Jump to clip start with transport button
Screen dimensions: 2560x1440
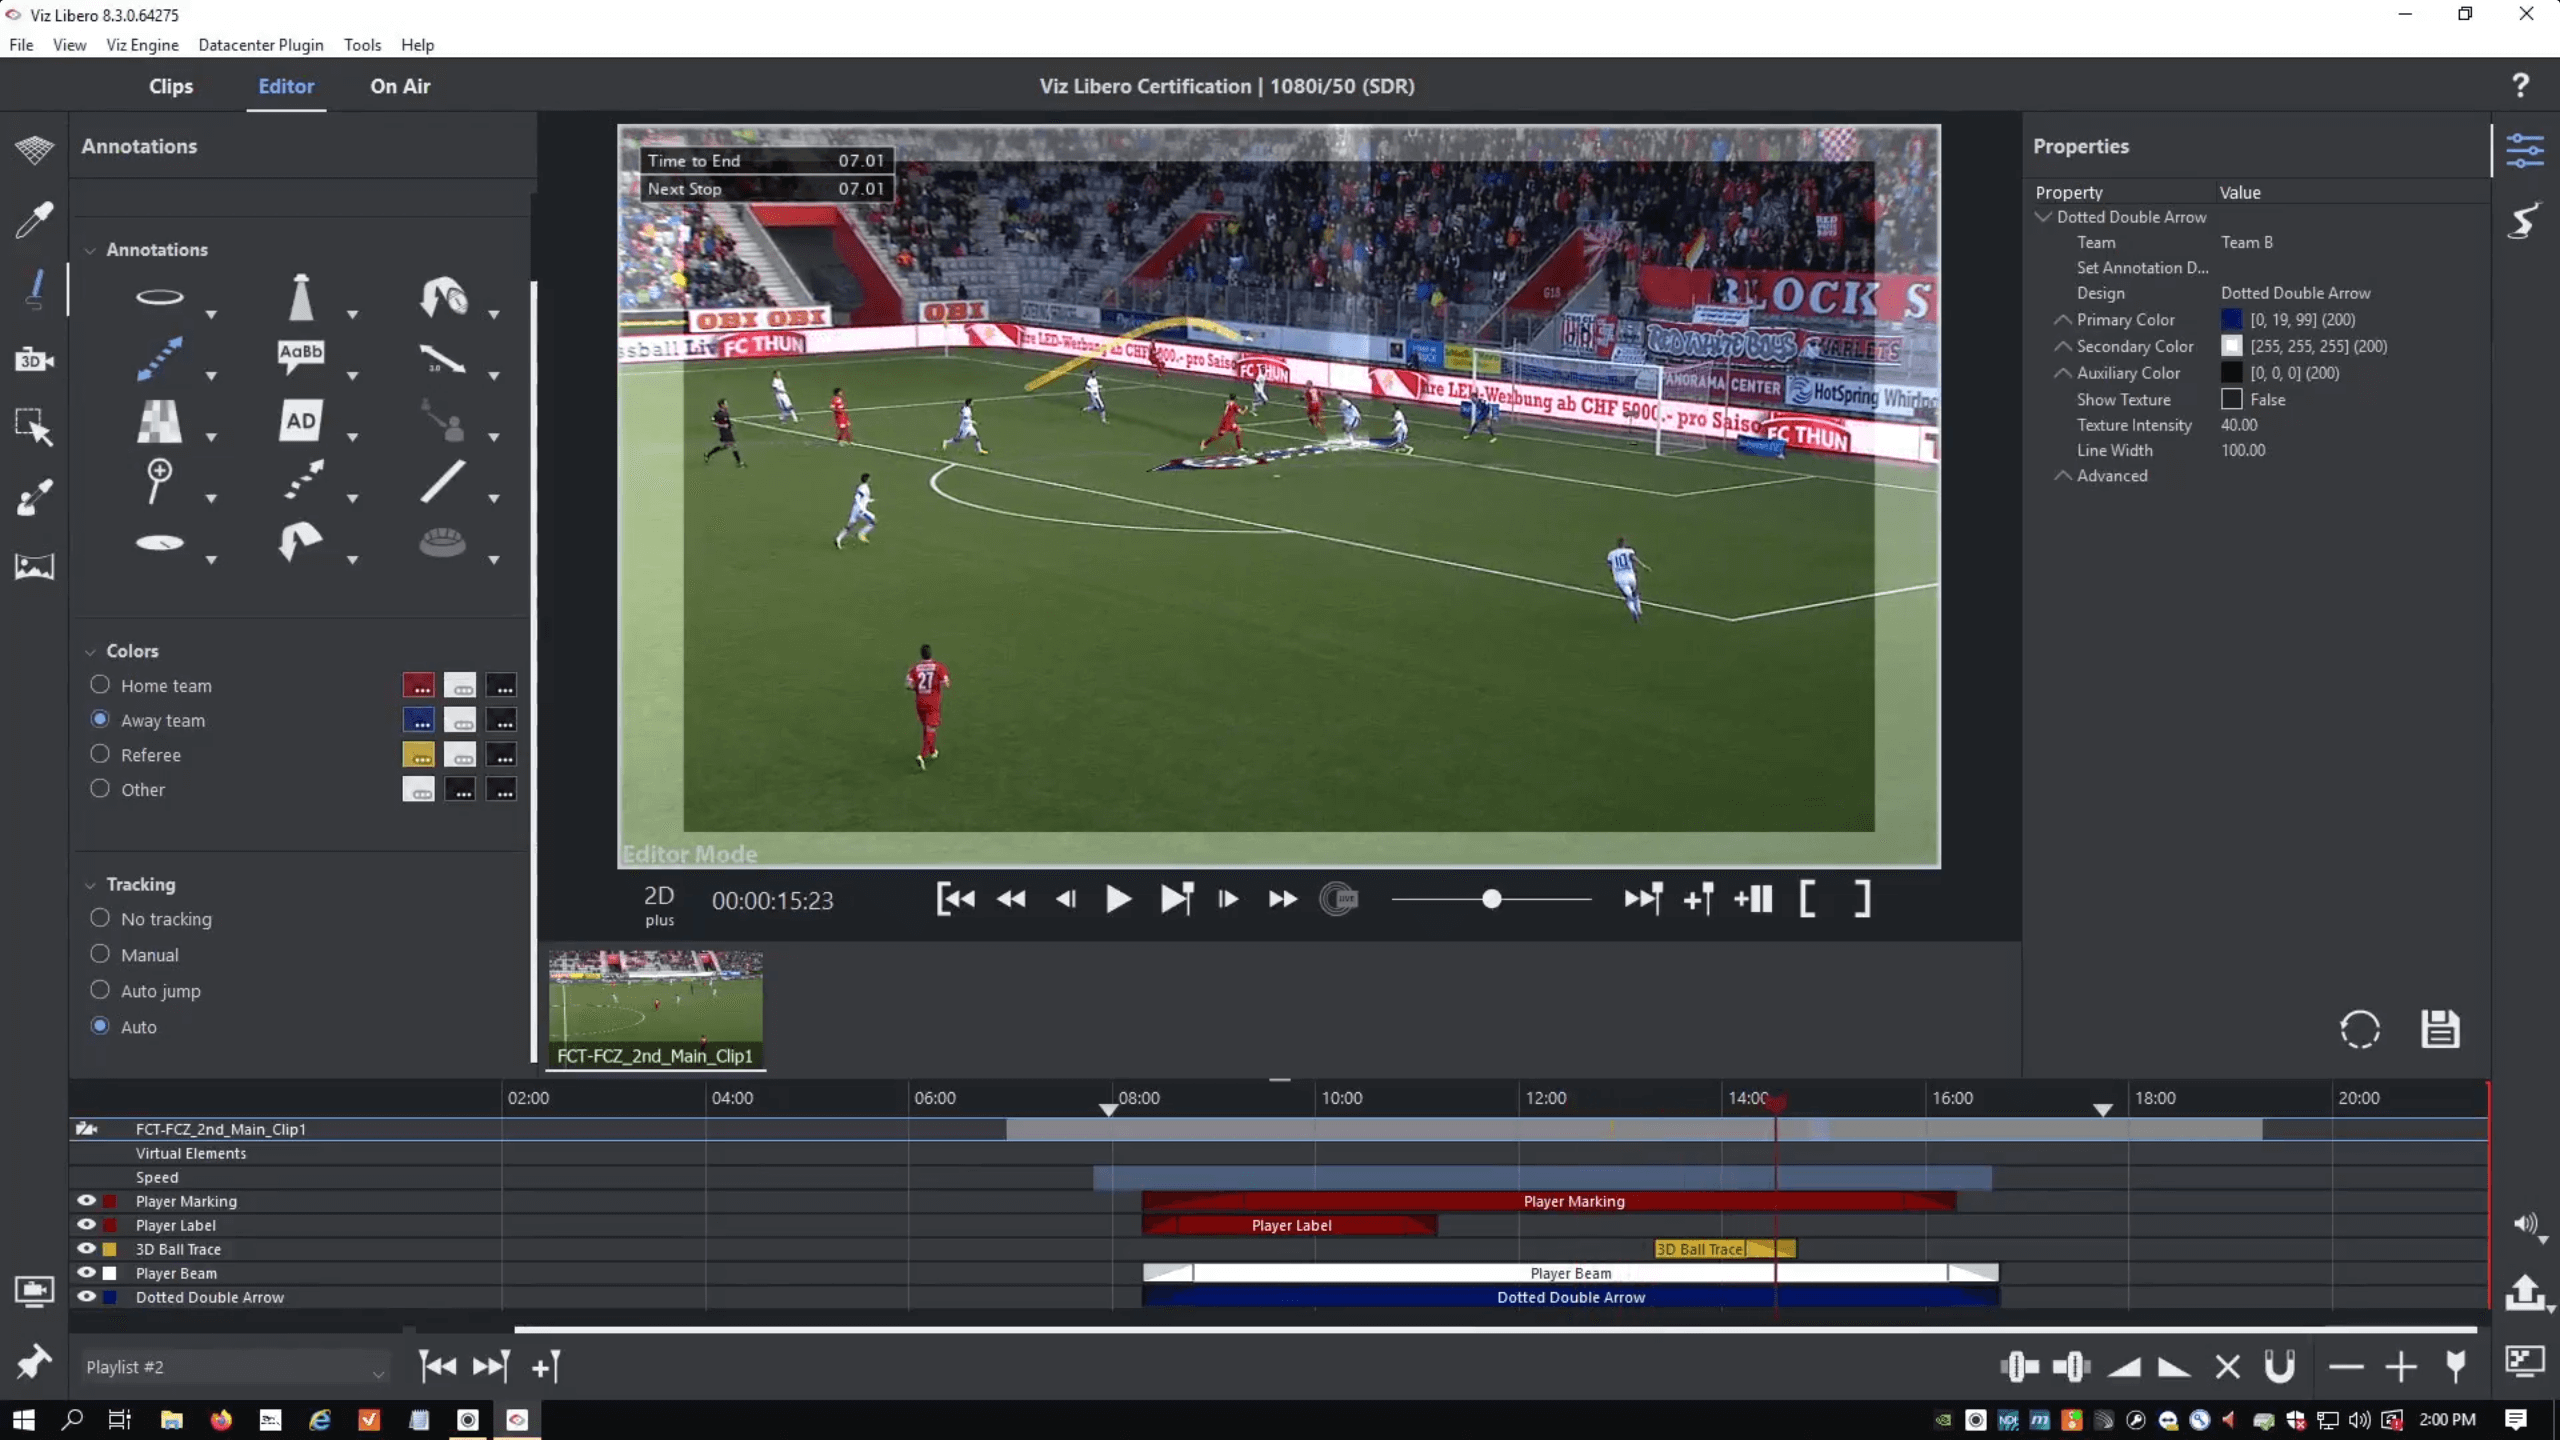pos(956,899)
